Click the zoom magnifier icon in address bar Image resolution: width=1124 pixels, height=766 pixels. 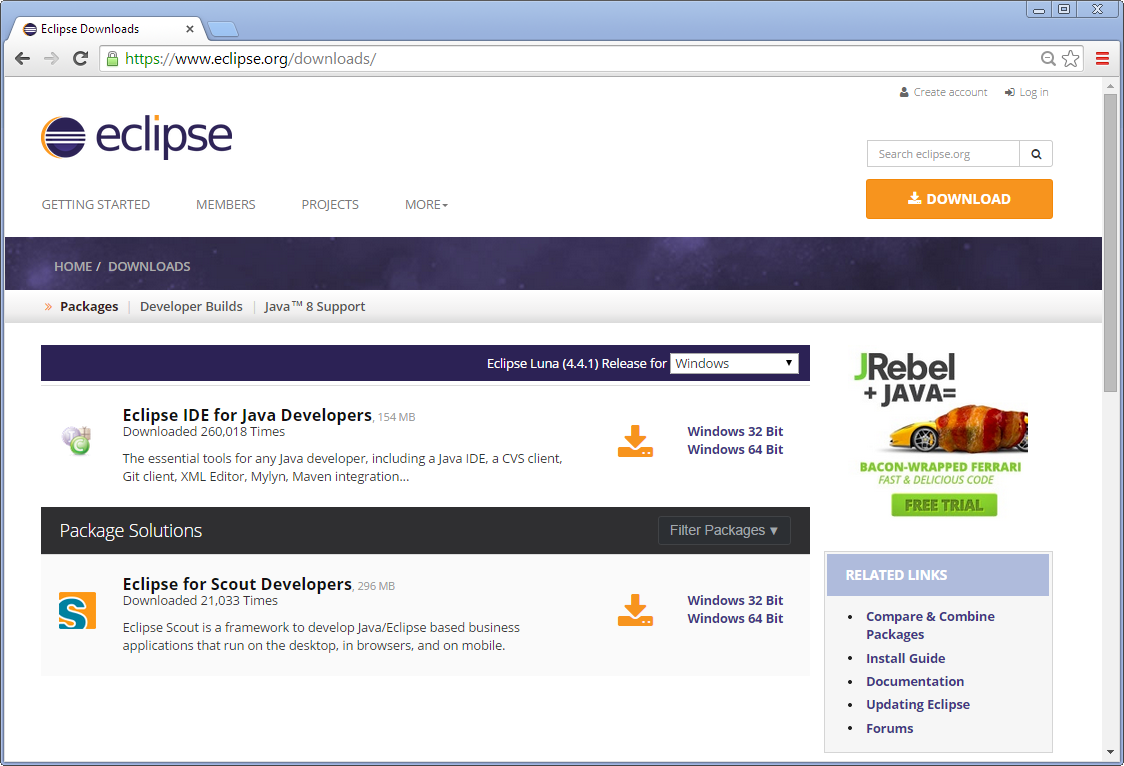[1048, 59]
